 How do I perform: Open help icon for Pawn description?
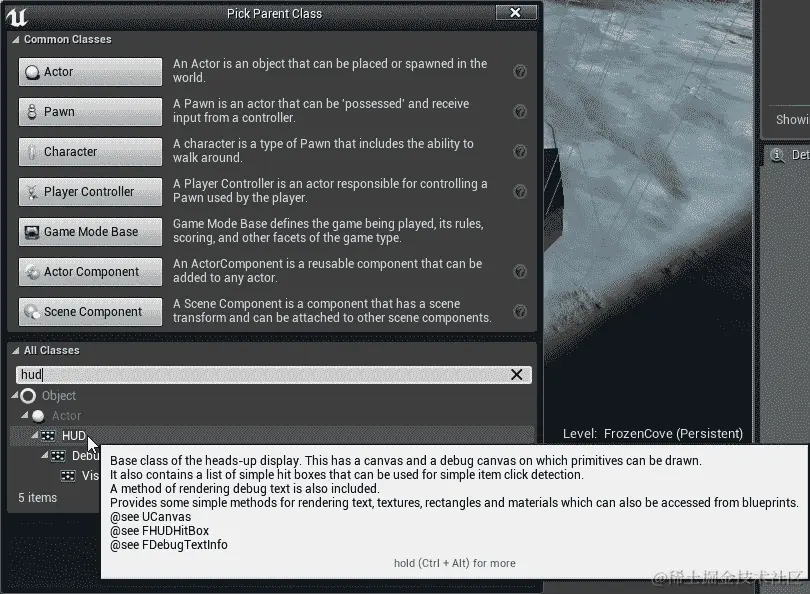(520, 111)
